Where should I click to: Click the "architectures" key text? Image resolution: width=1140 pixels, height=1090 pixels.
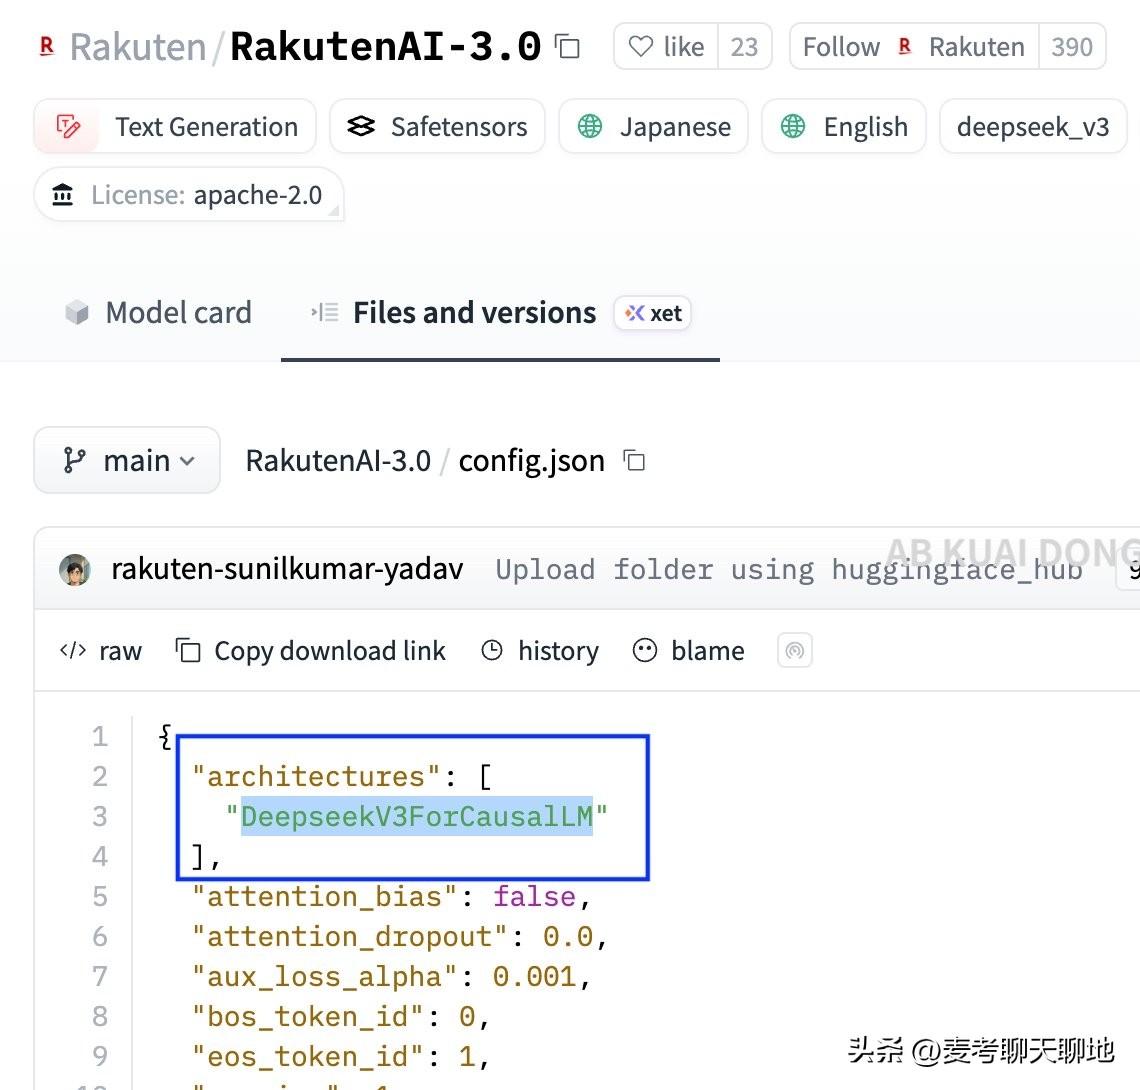tap(316, 777)
